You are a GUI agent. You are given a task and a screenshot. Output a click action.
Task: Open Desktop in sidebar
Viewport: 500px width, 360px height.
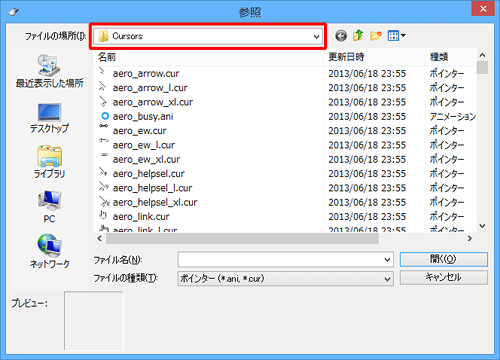point(49,118)
